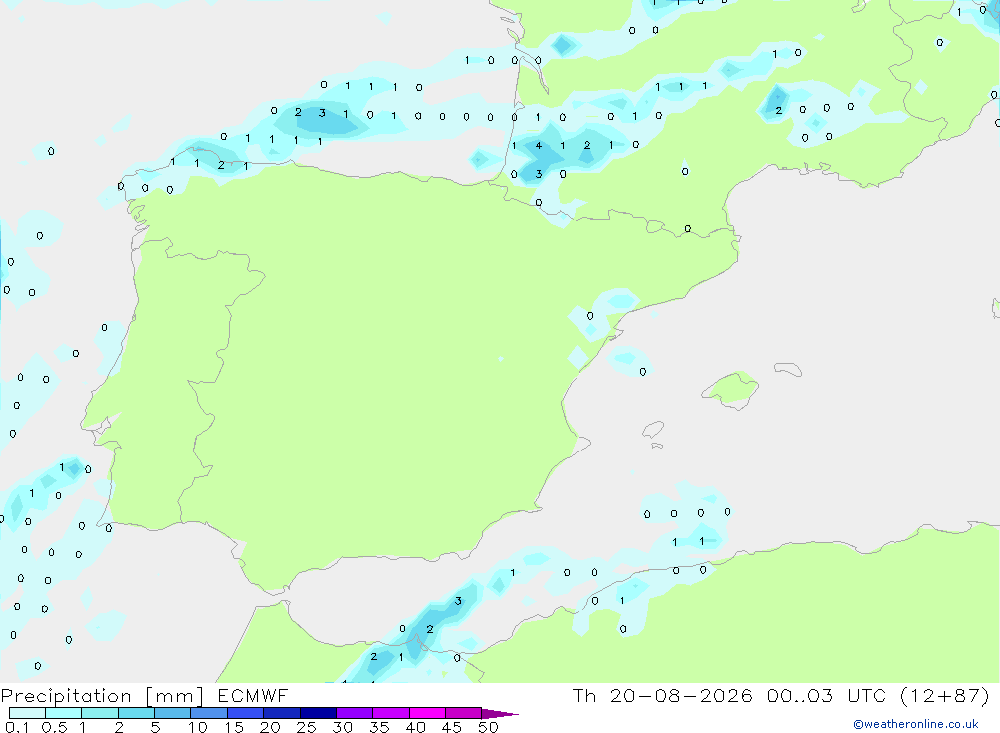Pick the 5–10 mm legend color swatch
This screenshot has height=733, width=1000.
pos(173,713)
